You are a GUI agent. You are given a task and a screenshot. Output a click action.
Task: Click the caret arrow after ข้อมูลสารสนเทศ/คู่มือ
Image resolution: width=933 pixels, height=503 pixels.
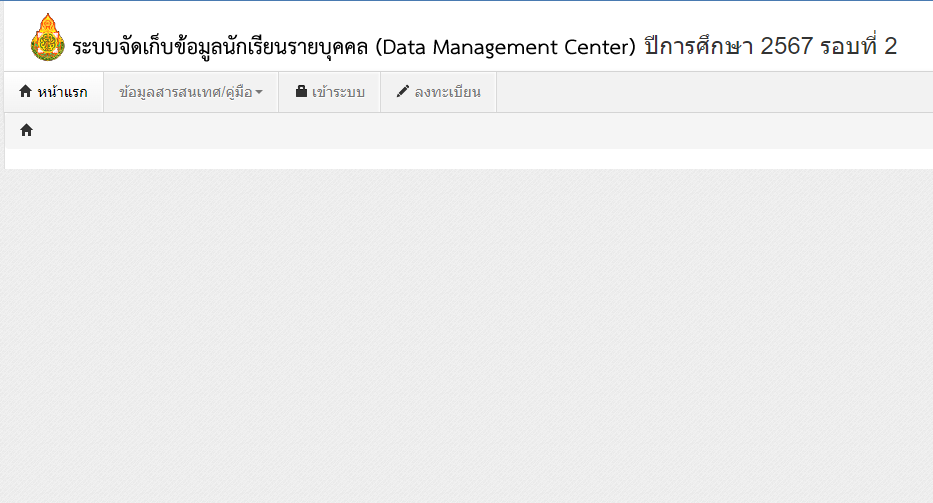click(x=259, y=93)
